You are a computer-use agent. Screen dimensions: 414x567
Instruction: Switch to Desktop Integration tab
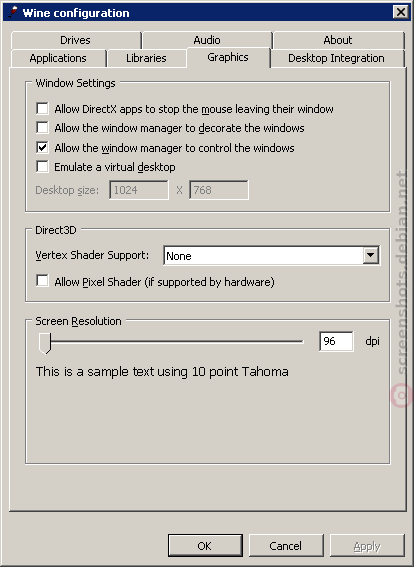pyautogui.click(x=336, y=58)
